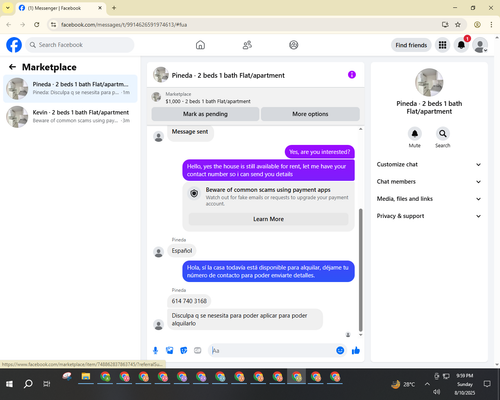Viewport: 500px width, 400px height.
Task: Go back using the Marketplace back arrow
Action: click(12, 67)
